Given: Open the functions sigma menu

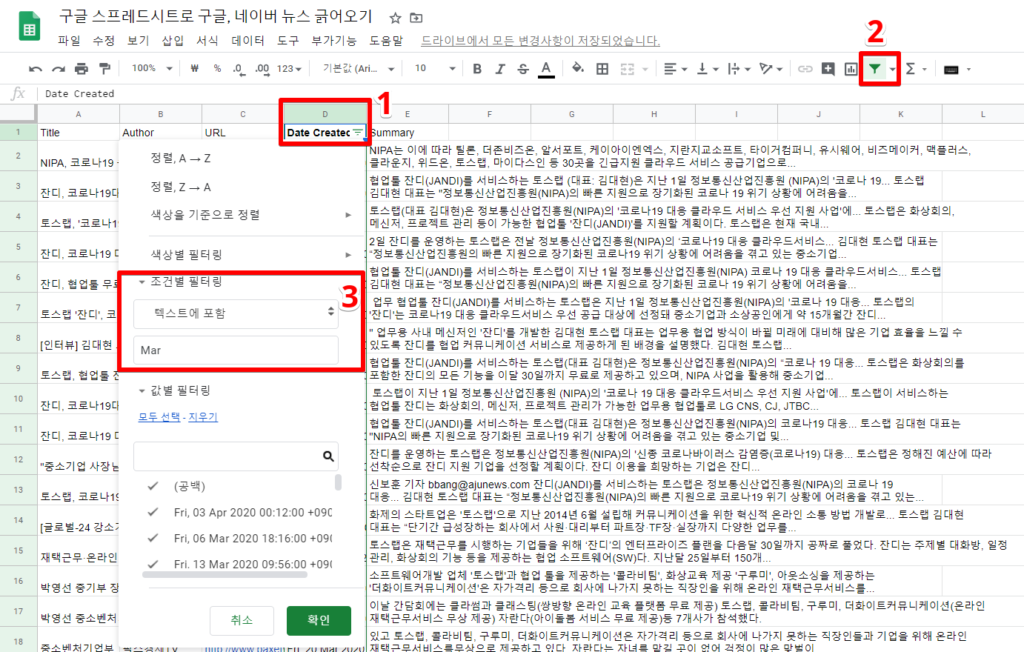Looking at the screenshot, I should coord(910,69).
